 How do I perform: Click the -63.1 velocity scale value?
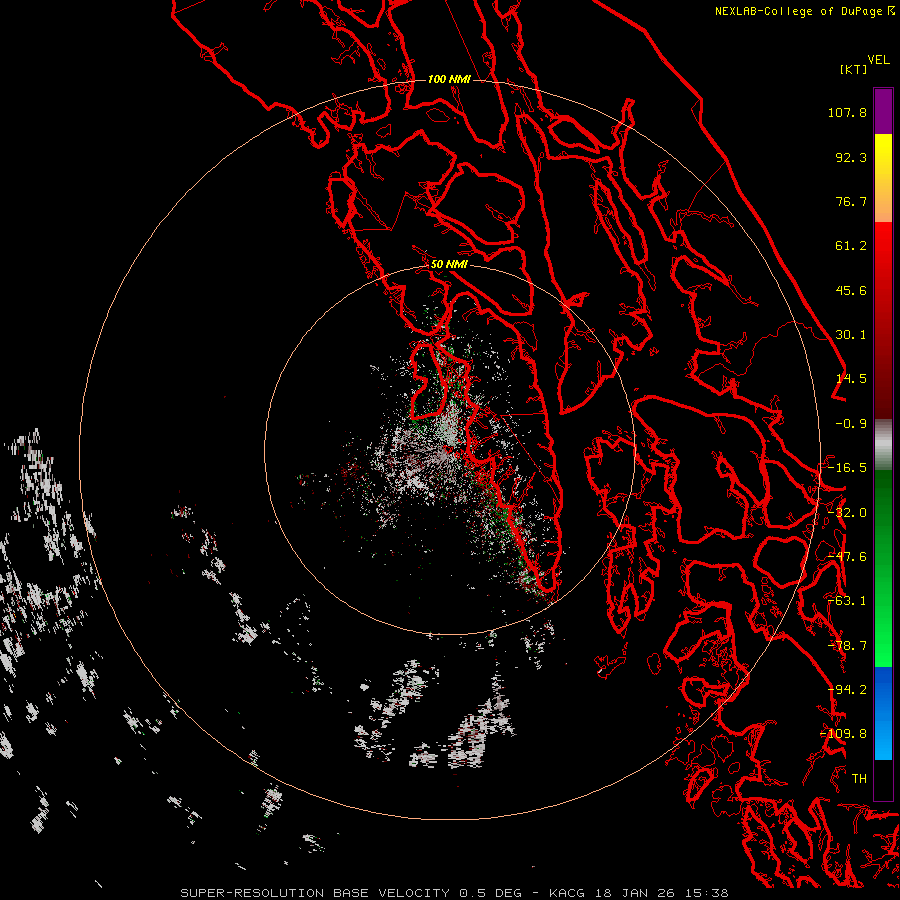847,601
